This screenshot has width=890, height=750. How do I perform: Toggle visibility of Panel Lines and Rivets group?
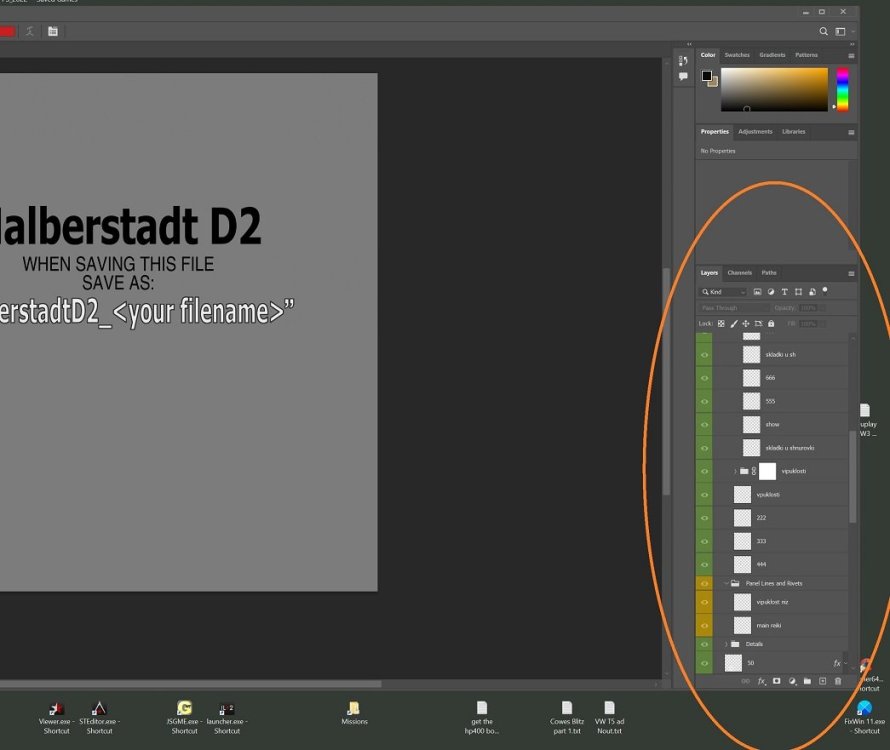[x=704, y=583]
